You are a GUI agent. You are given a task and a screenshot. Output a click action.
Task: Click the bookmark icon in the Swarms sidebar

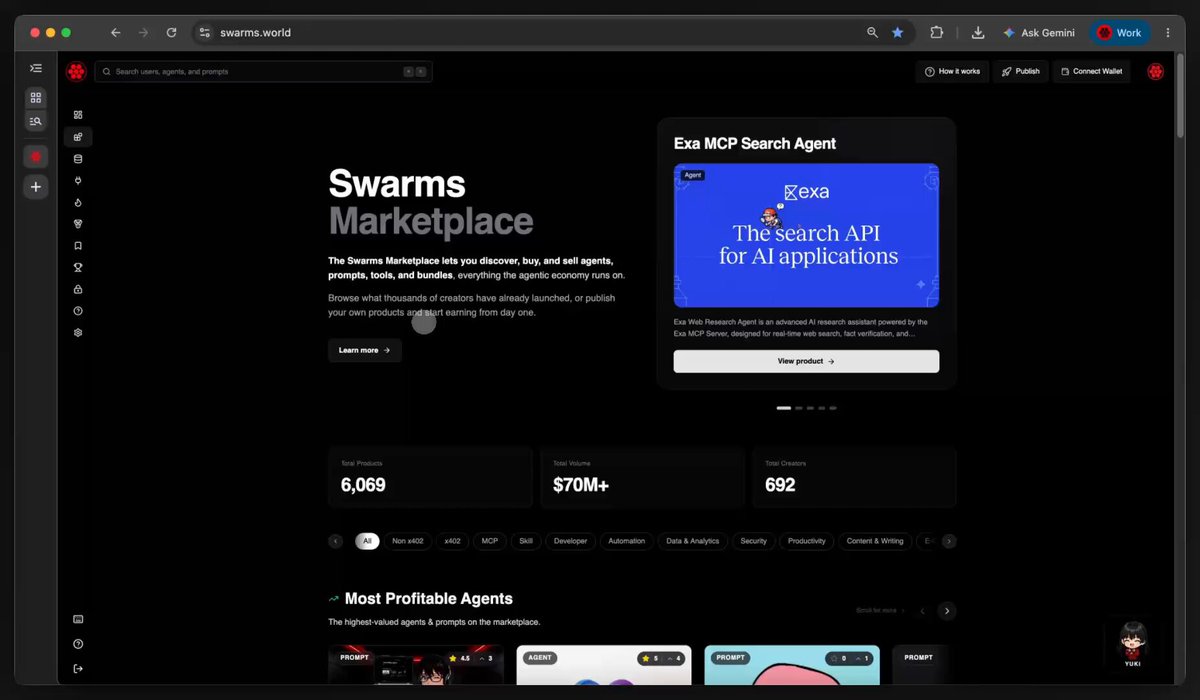(78, 246)
